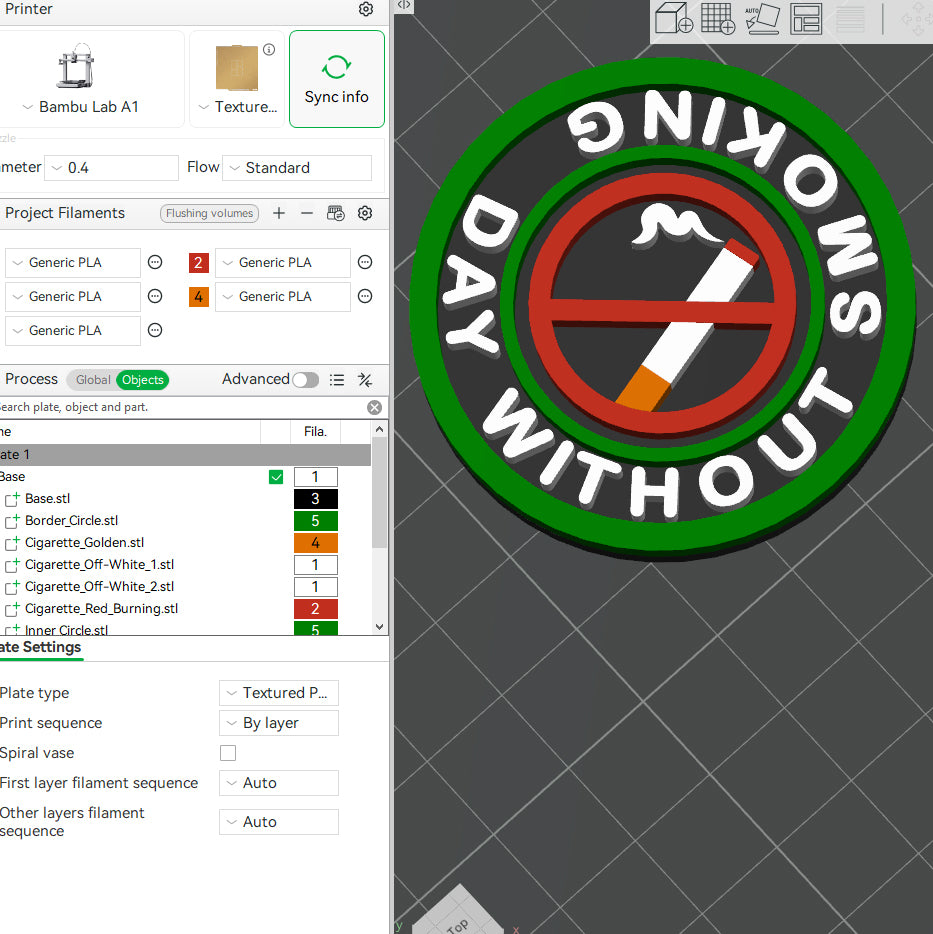
Task: Enable the Spiral vase checkbox
Action: coord(228,753)
